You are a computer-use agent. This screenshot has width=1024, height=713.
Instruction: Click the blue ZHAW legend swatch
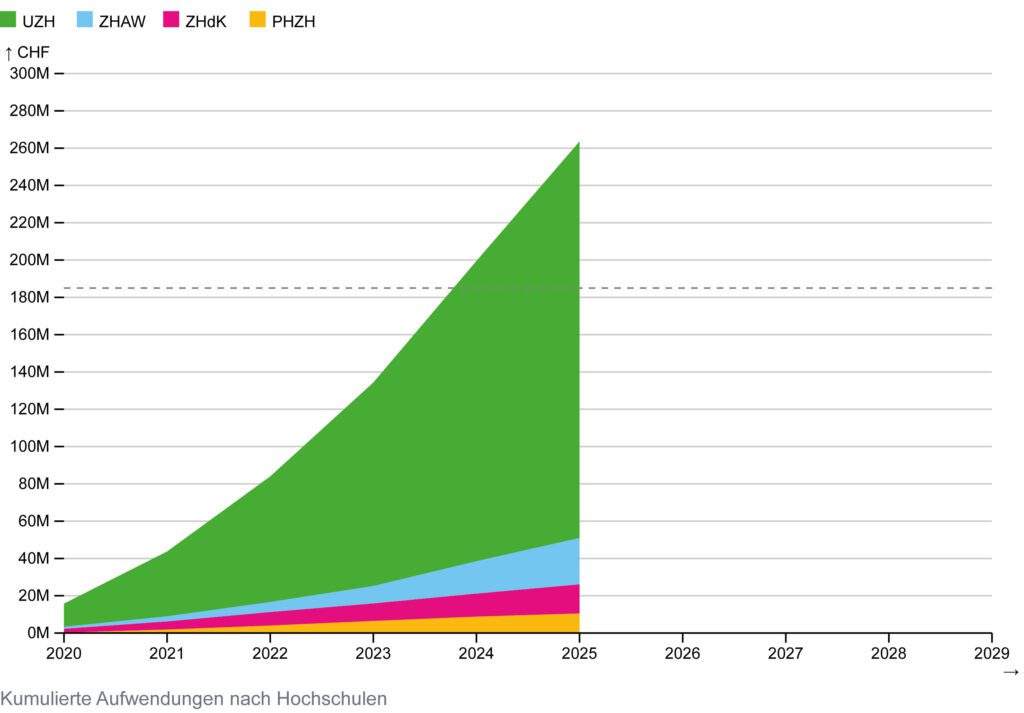pyautogui.click(x=85, y=20)
